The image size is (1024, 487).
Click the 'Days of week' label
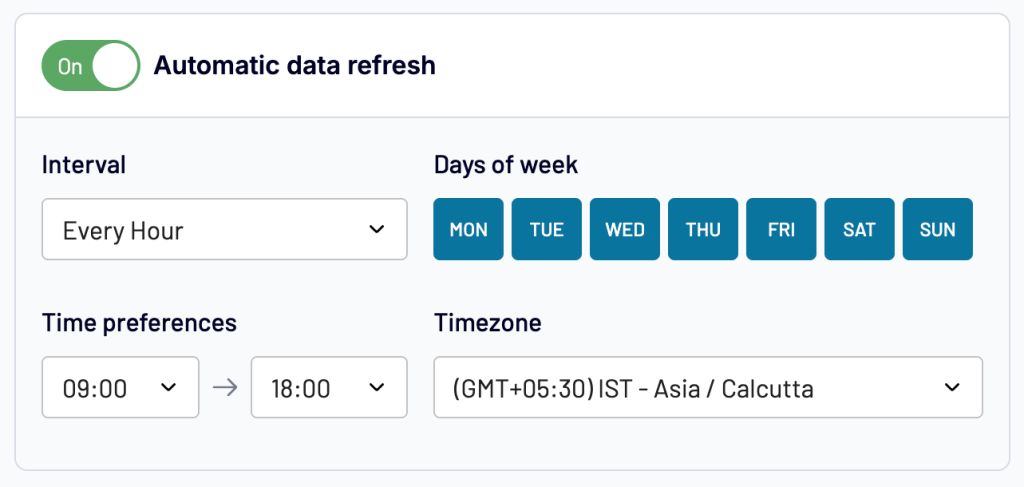(506, 165)
